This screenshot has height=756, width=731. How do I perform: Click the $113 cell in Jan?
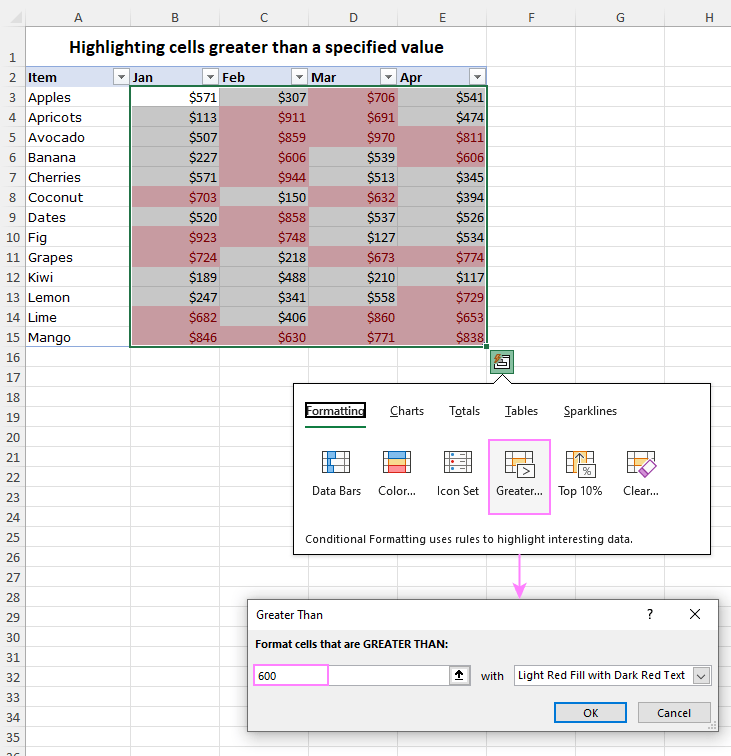click(175, 117)
